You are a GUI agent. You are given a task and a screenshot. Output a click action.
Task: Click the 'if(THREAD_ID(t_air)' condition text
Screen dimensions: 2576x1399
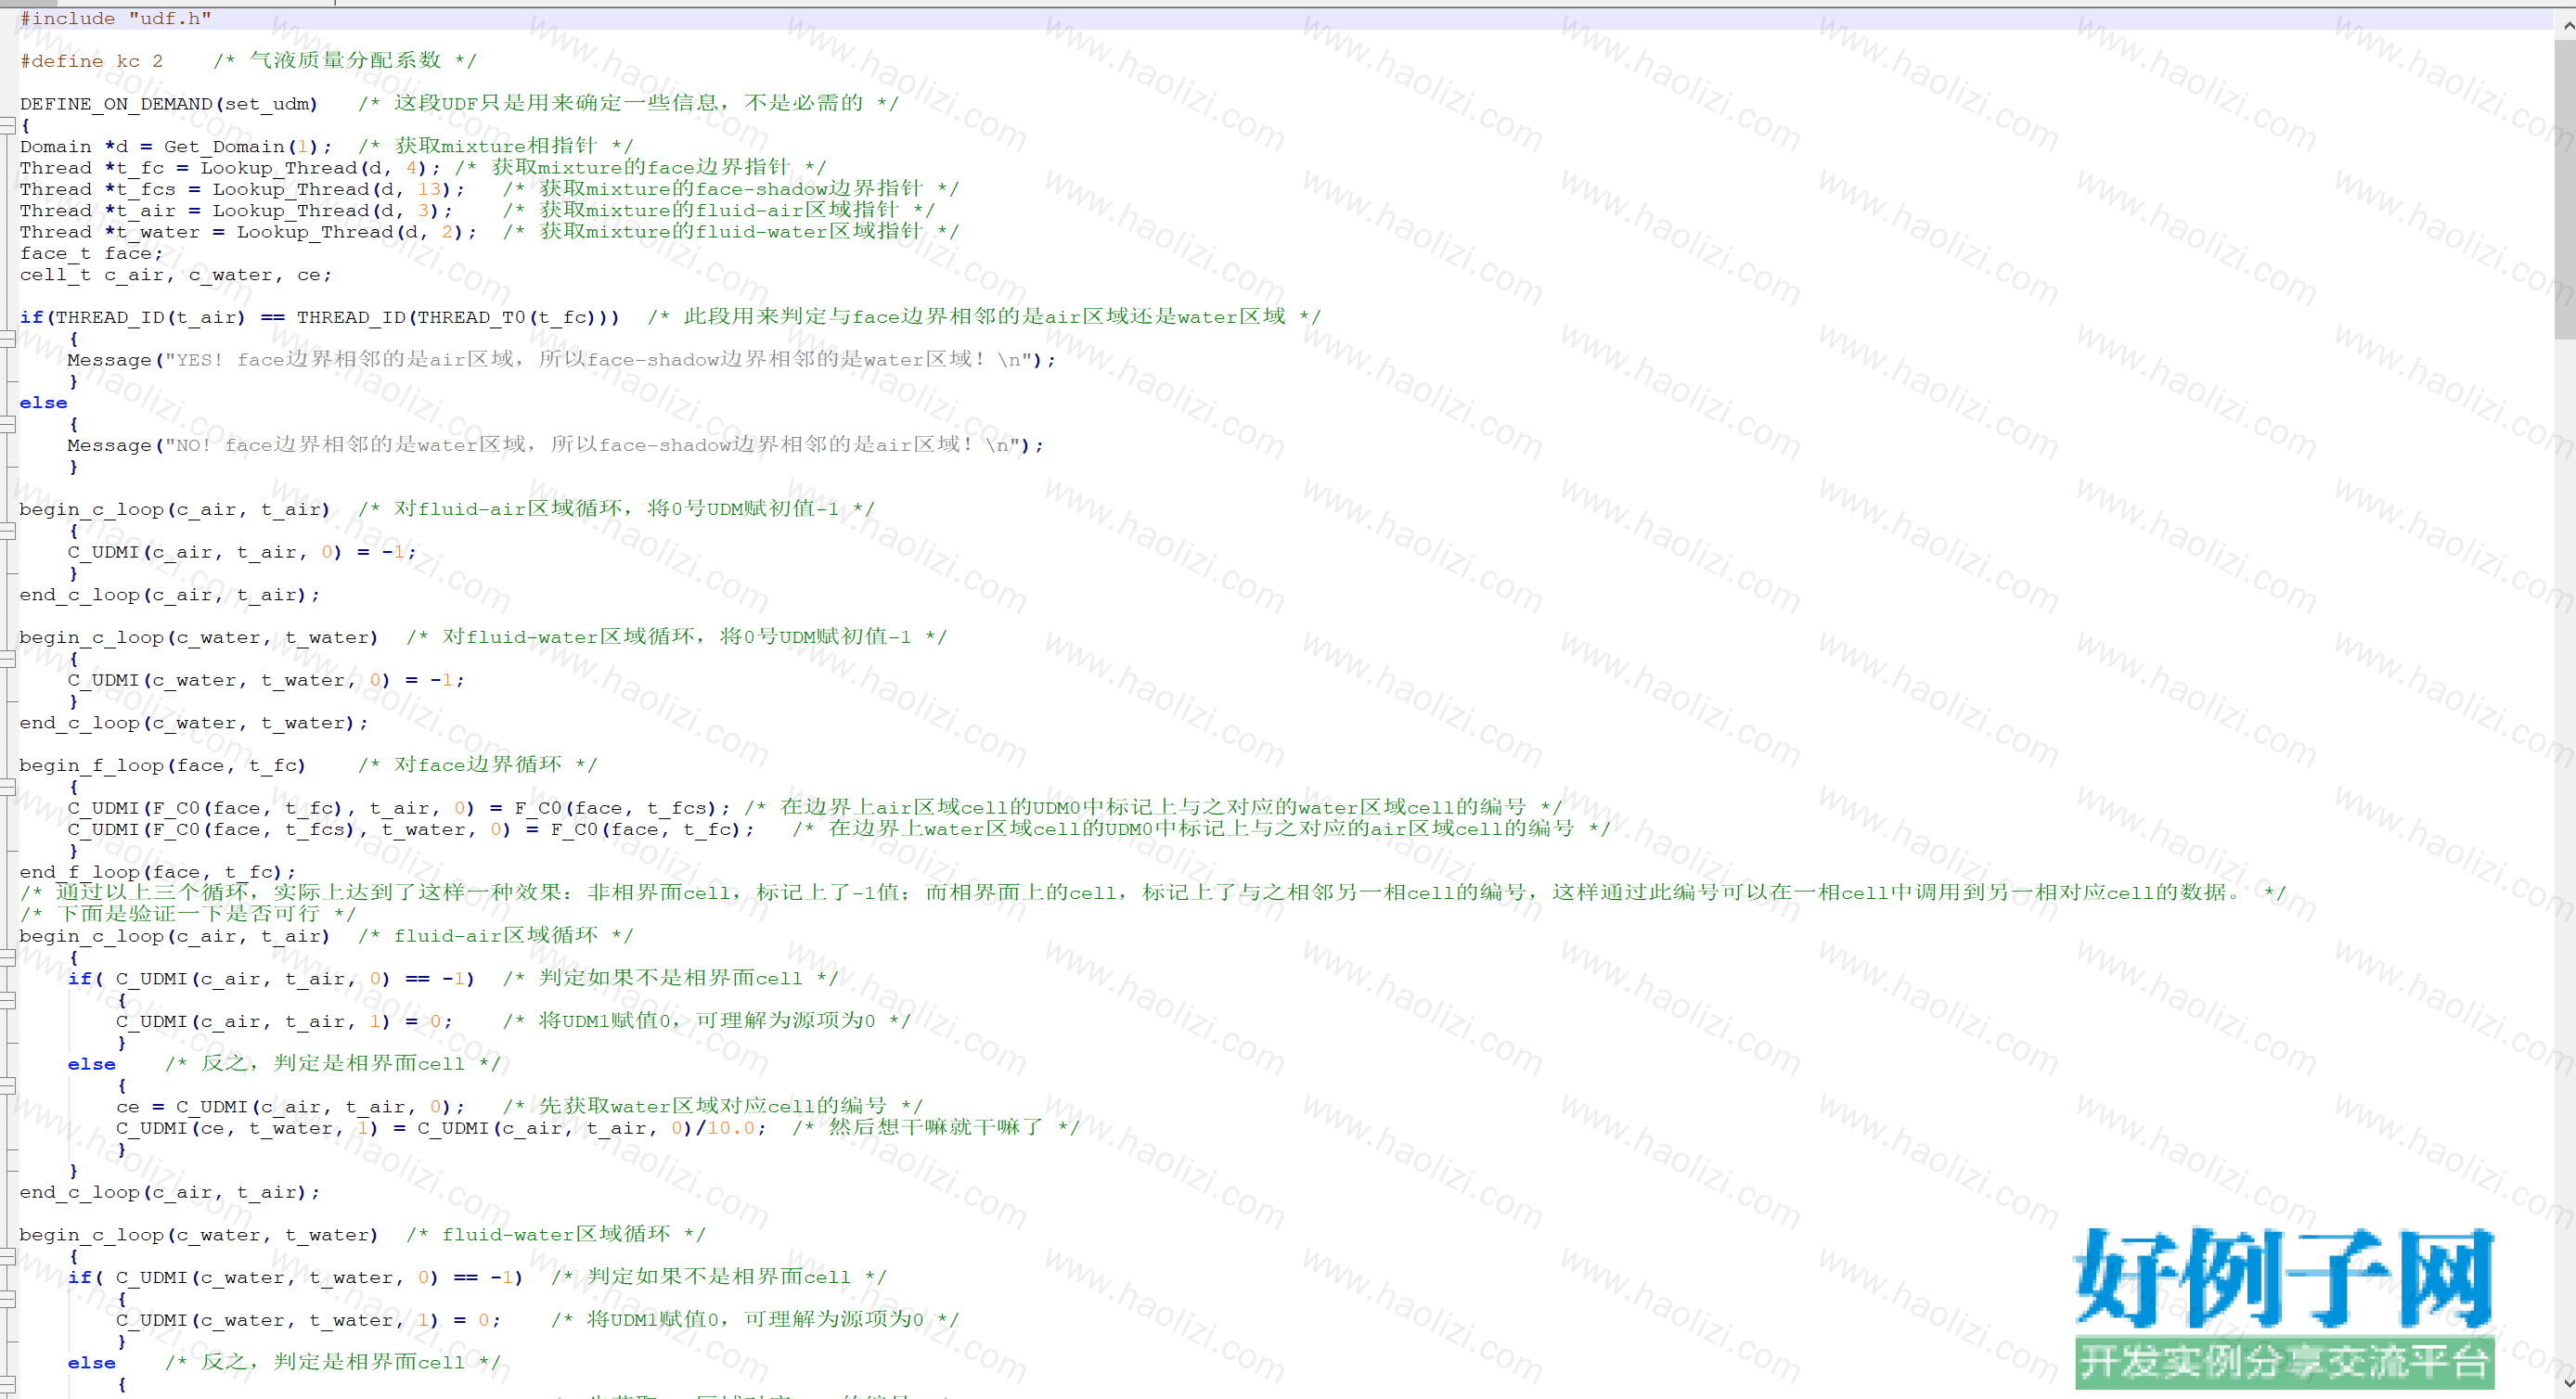[x=132, y=317]
